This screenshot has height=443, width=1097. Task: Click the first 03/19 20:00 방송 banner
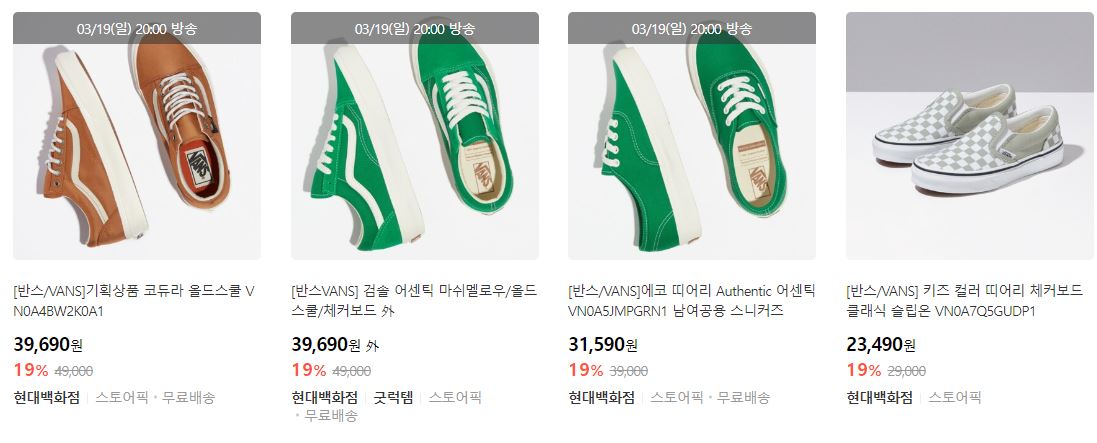click(x=136, y=29)
